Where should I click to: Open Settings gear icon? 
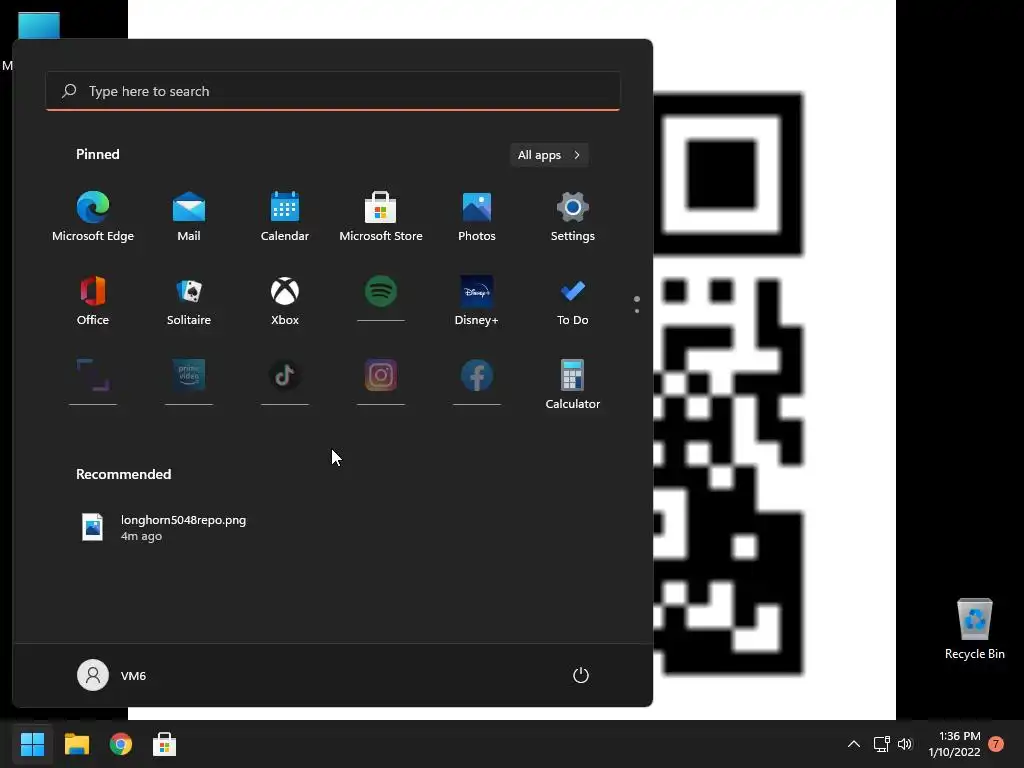pyautogui.click(x=573, y=217)
